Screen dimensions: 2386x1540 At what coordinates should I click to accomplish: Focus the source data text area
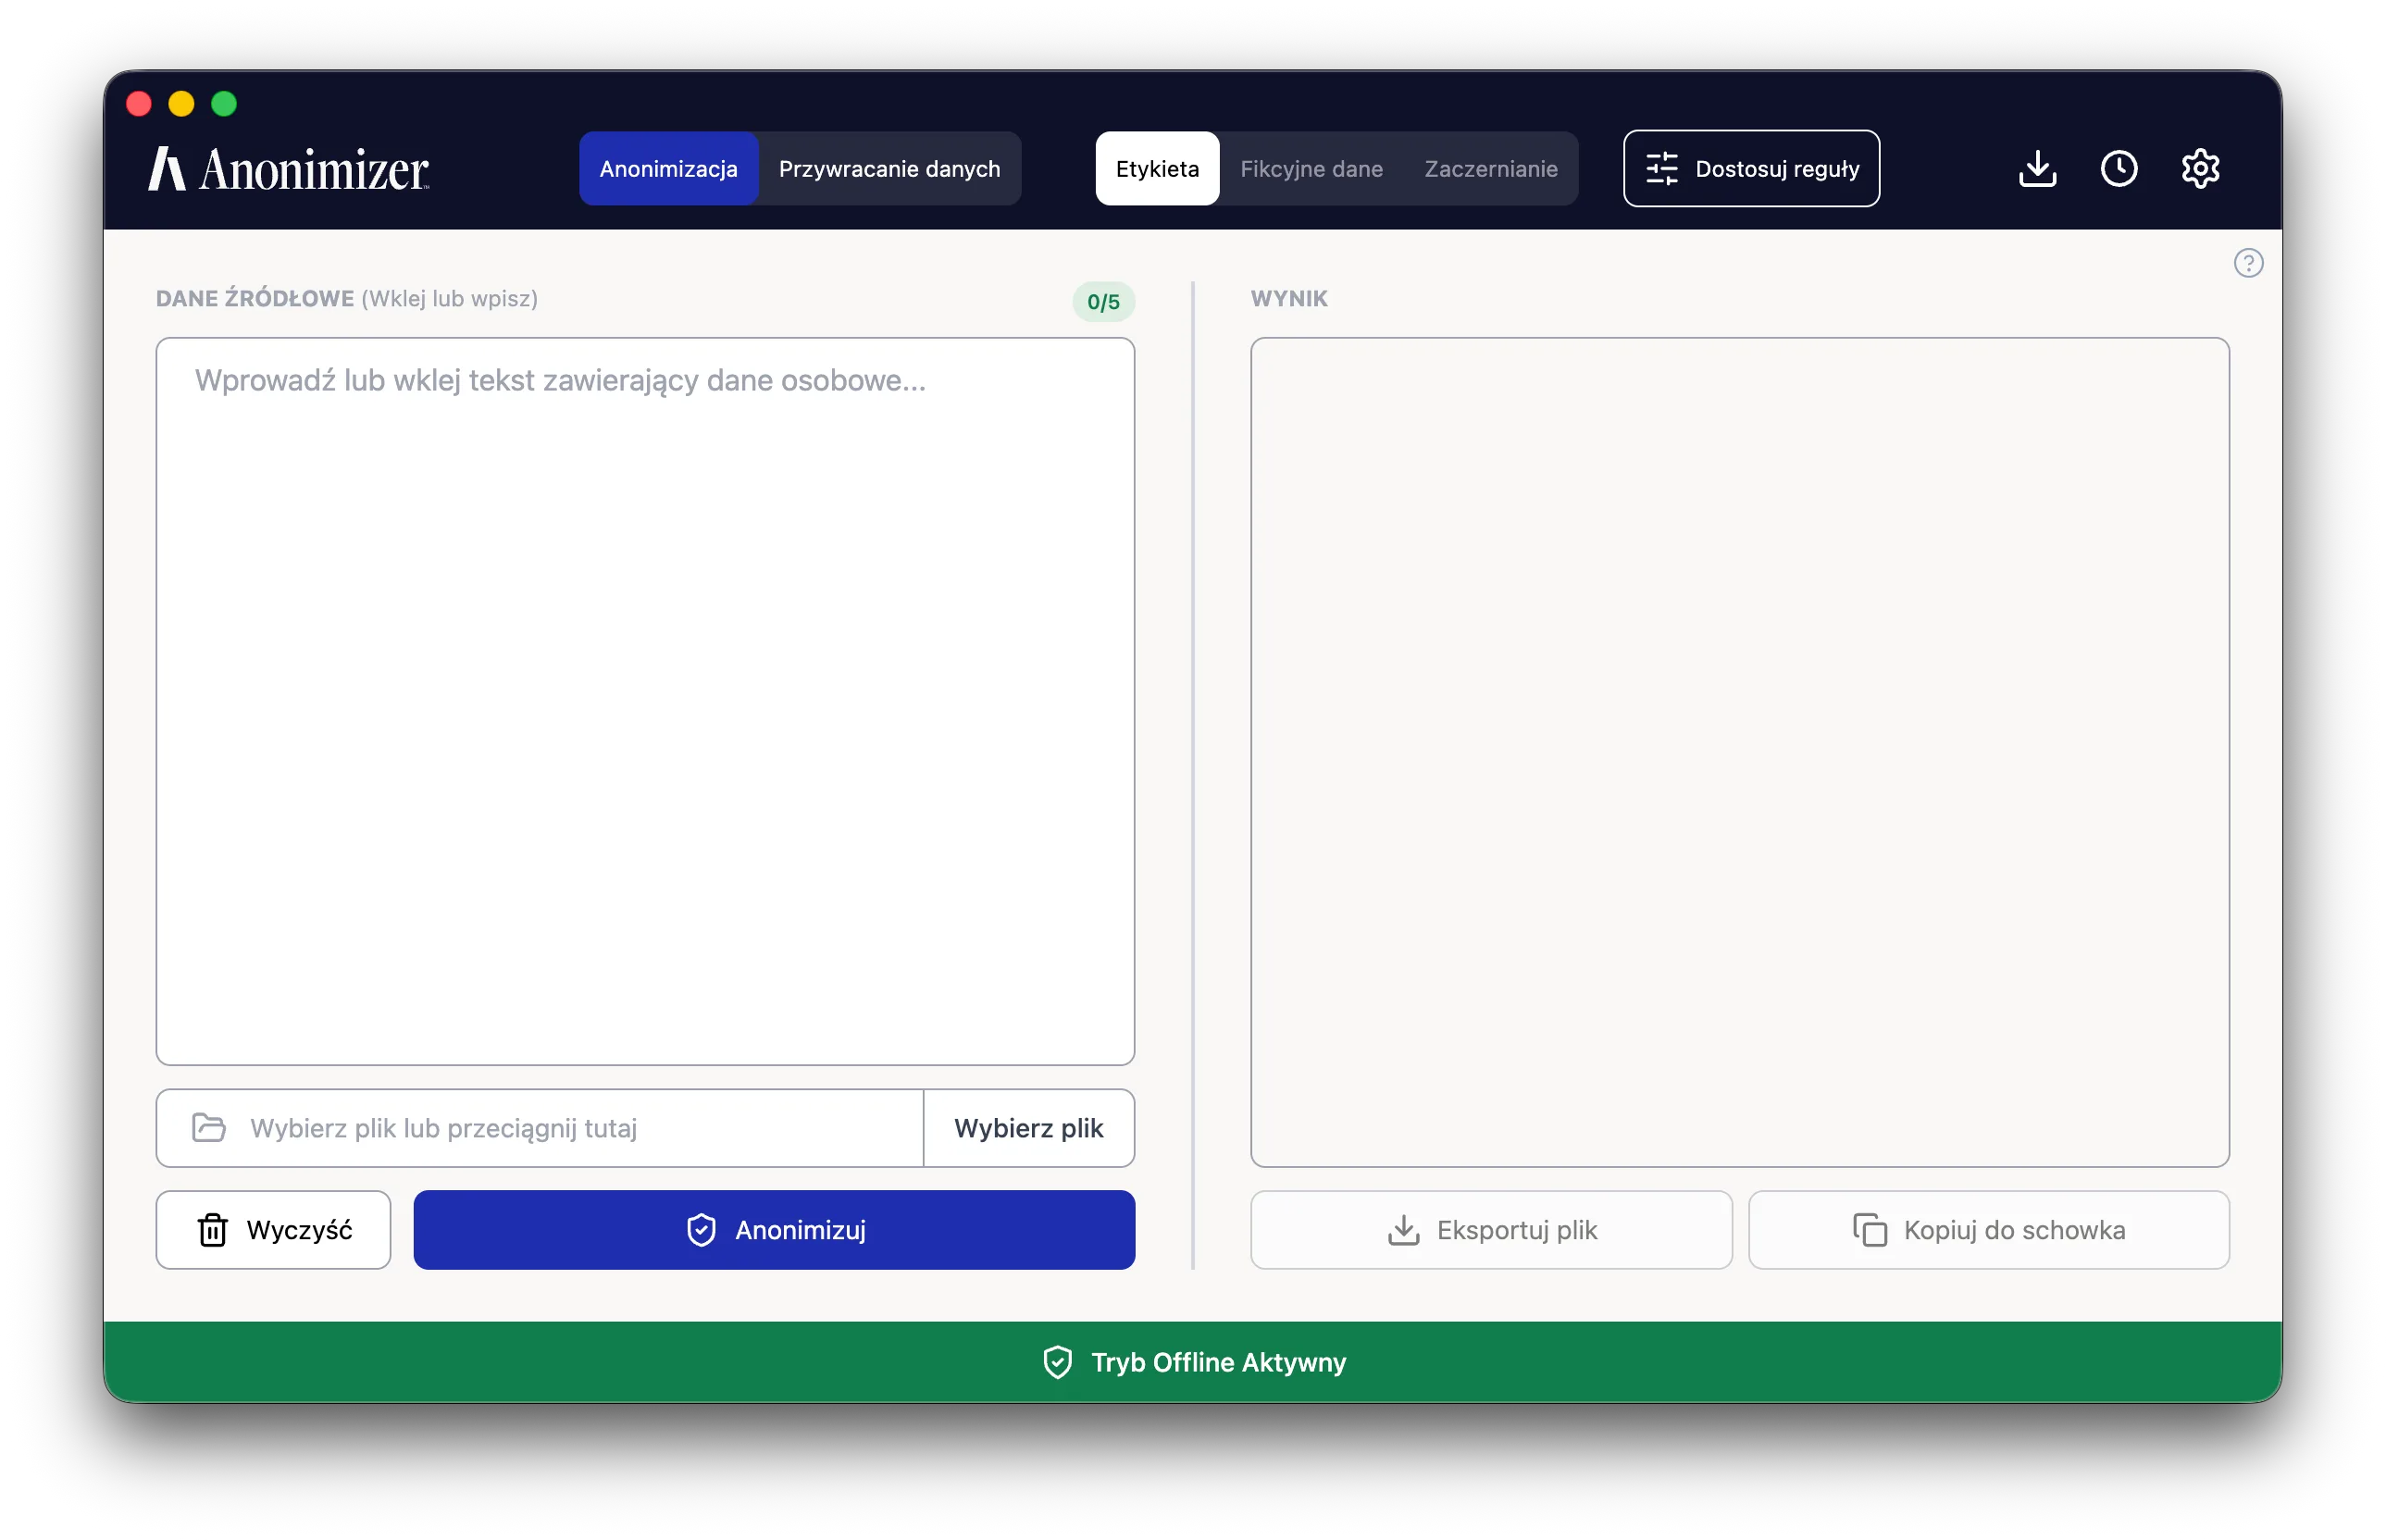645,702
